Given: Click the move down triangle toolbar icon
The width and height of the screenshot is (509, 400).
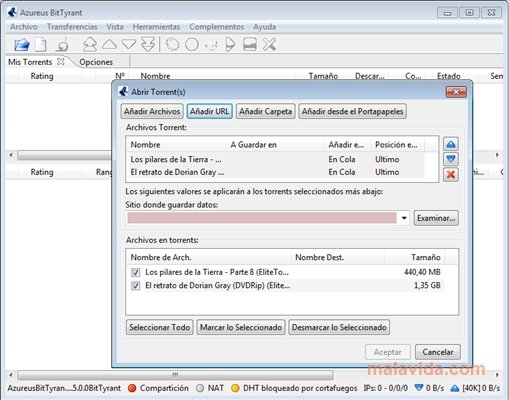Looking at the screenshot, I should pyautogui.click(x=129, y=44).
